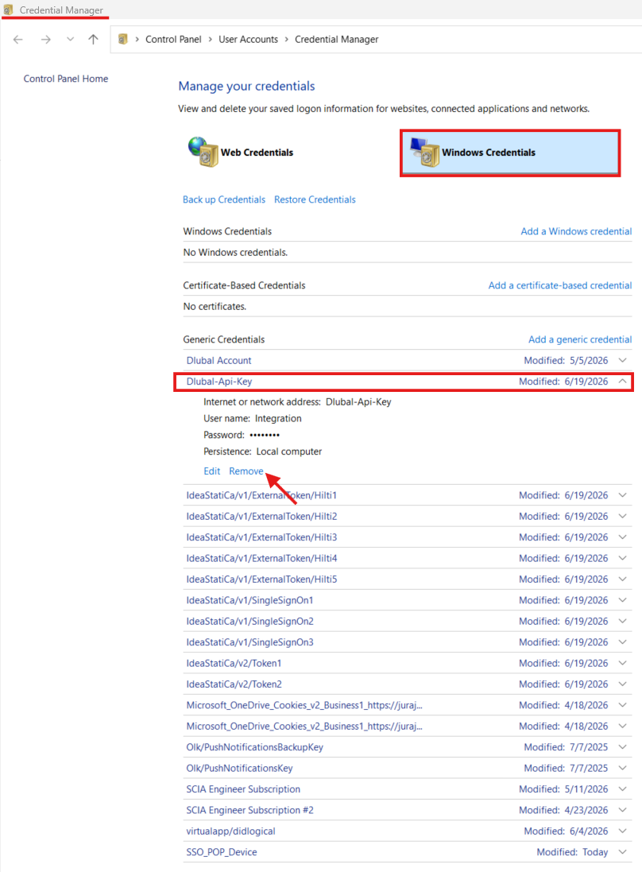Screen dimensions: 642x872
Task: Expand the ExternalToken/Hilti5 credential chevron
Action: pyautogui.click(x=623, y=579)
